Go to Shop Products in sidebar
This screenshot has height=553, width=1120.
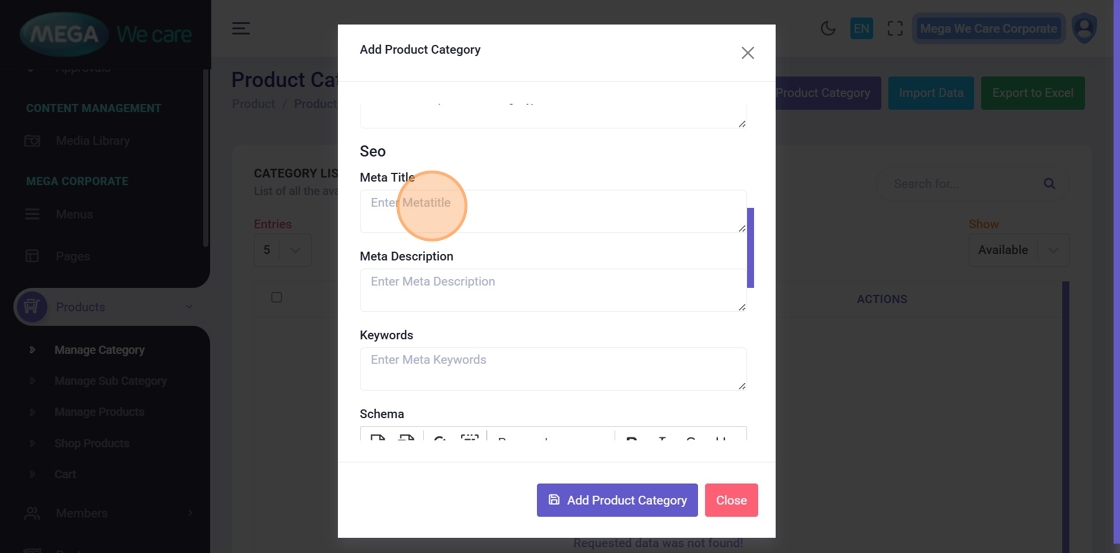[x=92, y=443]
